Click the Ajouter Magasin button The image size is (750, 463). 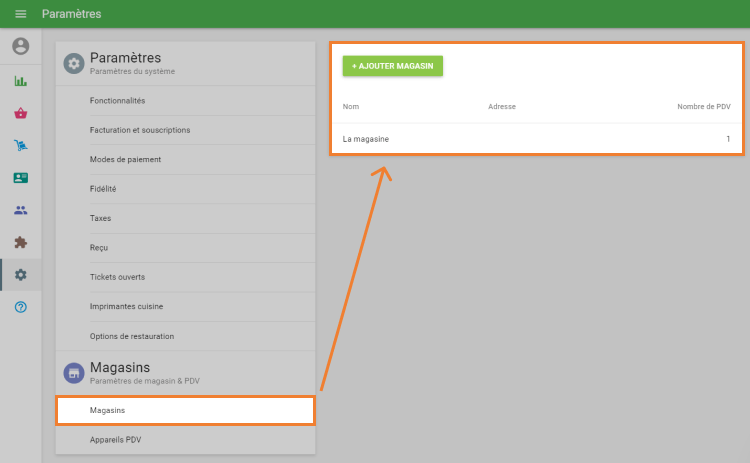coord(392,66)
